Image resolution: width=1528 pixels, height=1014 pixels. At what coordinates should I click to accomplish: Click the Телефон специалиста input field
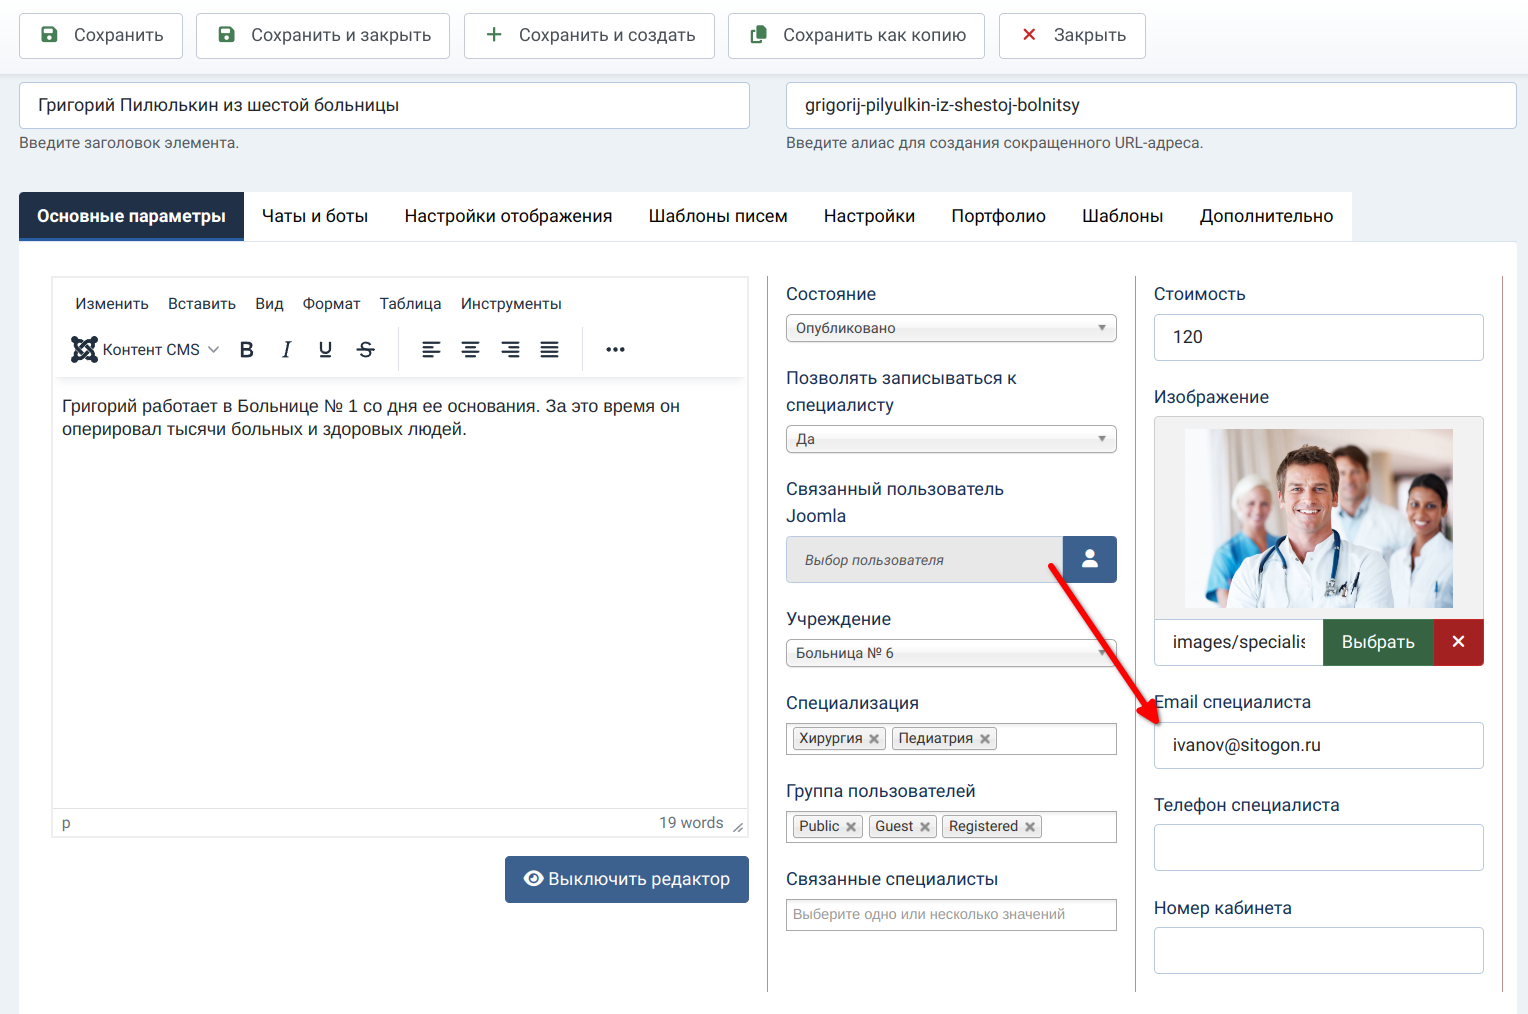1318,848
